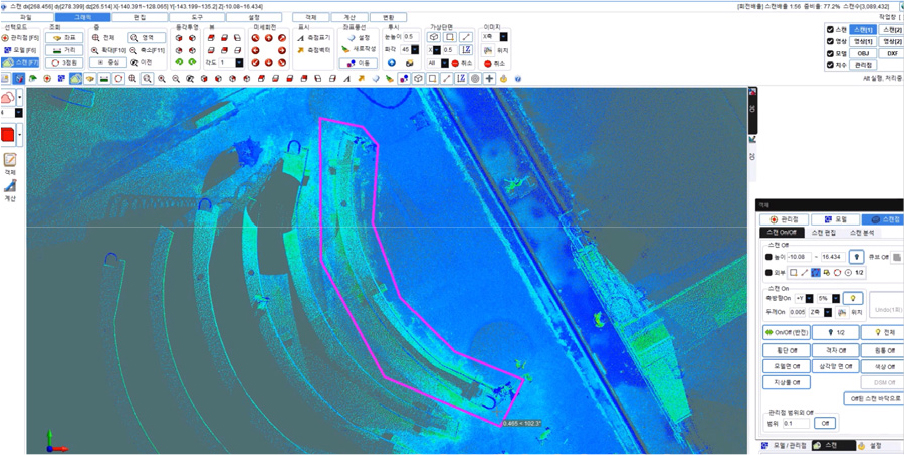
Task: Click the 측점표기 display icon
Action: point(300,37)
